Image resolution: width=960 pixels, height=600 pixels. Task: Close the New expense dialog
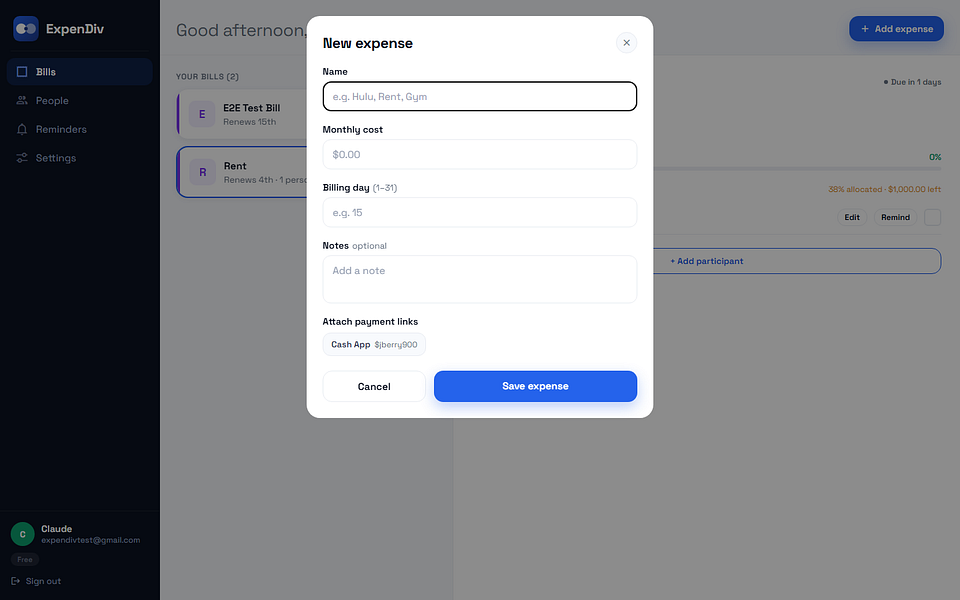pos(626,43)
